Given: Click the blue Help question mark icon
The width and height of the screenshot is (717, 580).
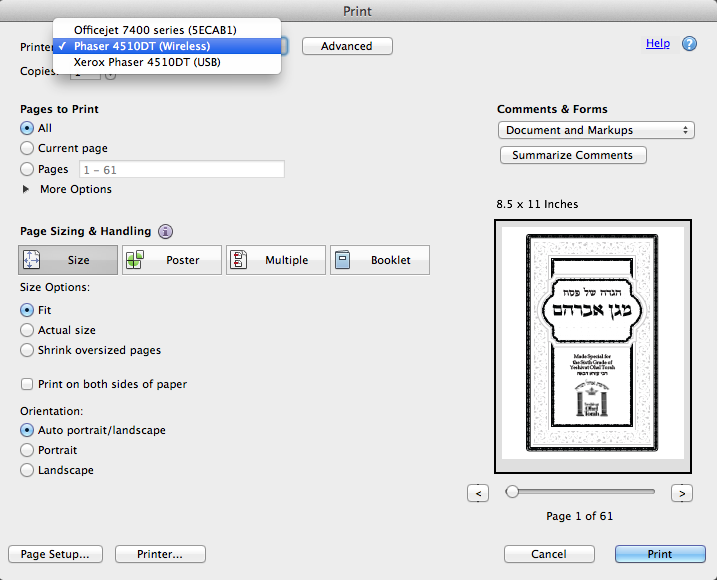Looking at the screenshot, I should [689, 44].
